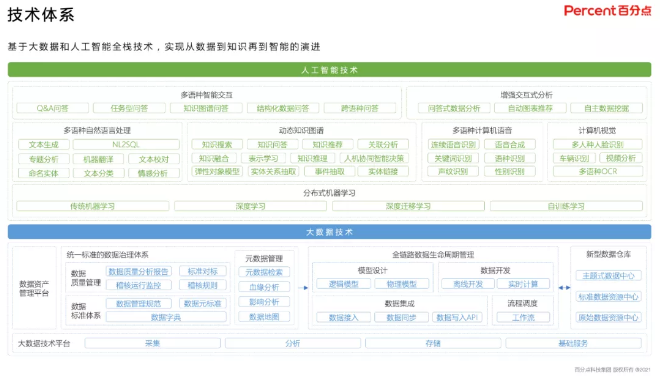Select the 大数据技术 blue header bar

pyautogui.click(x=329, y=232)
